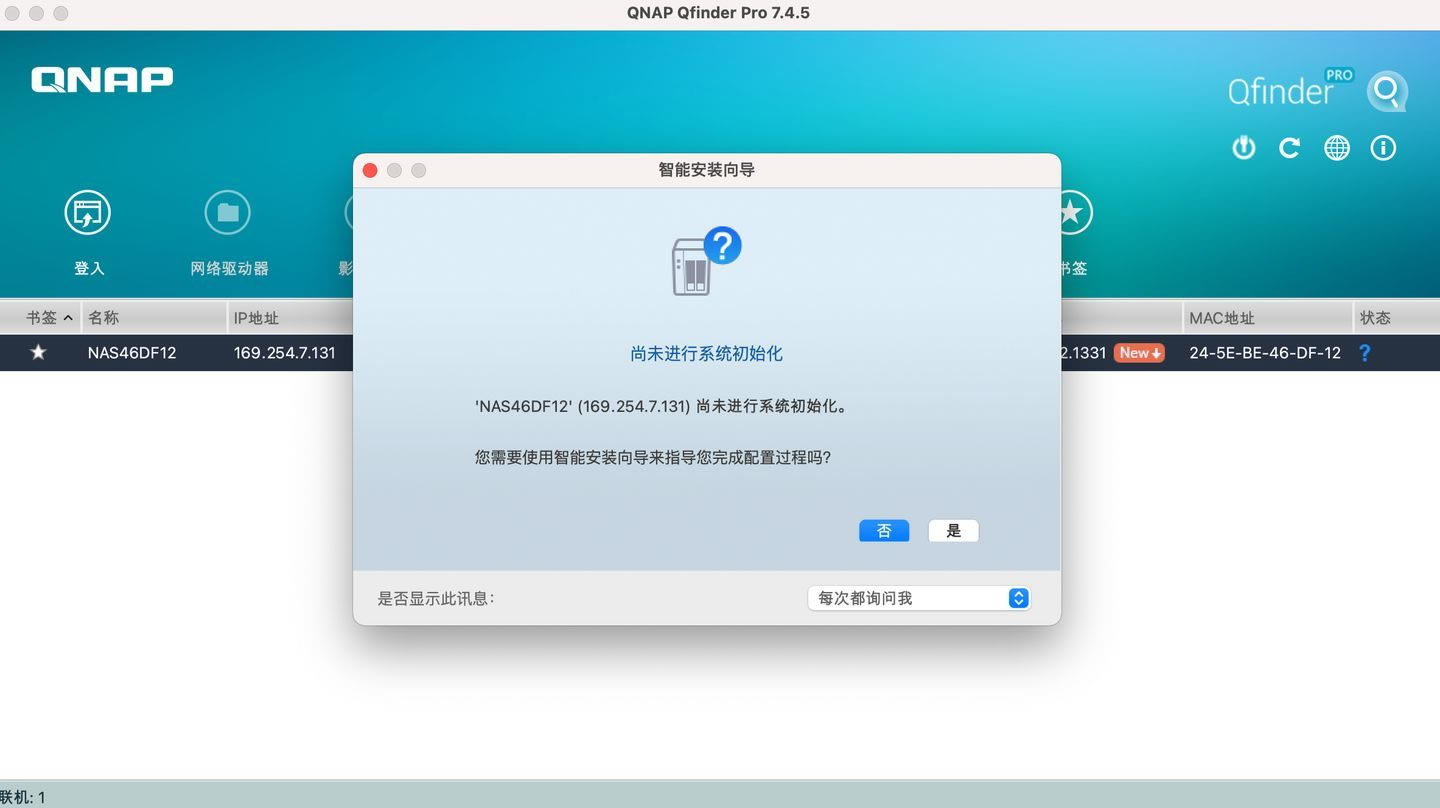Open the 每次都询问我 dropdown

[x=918, y=598]
